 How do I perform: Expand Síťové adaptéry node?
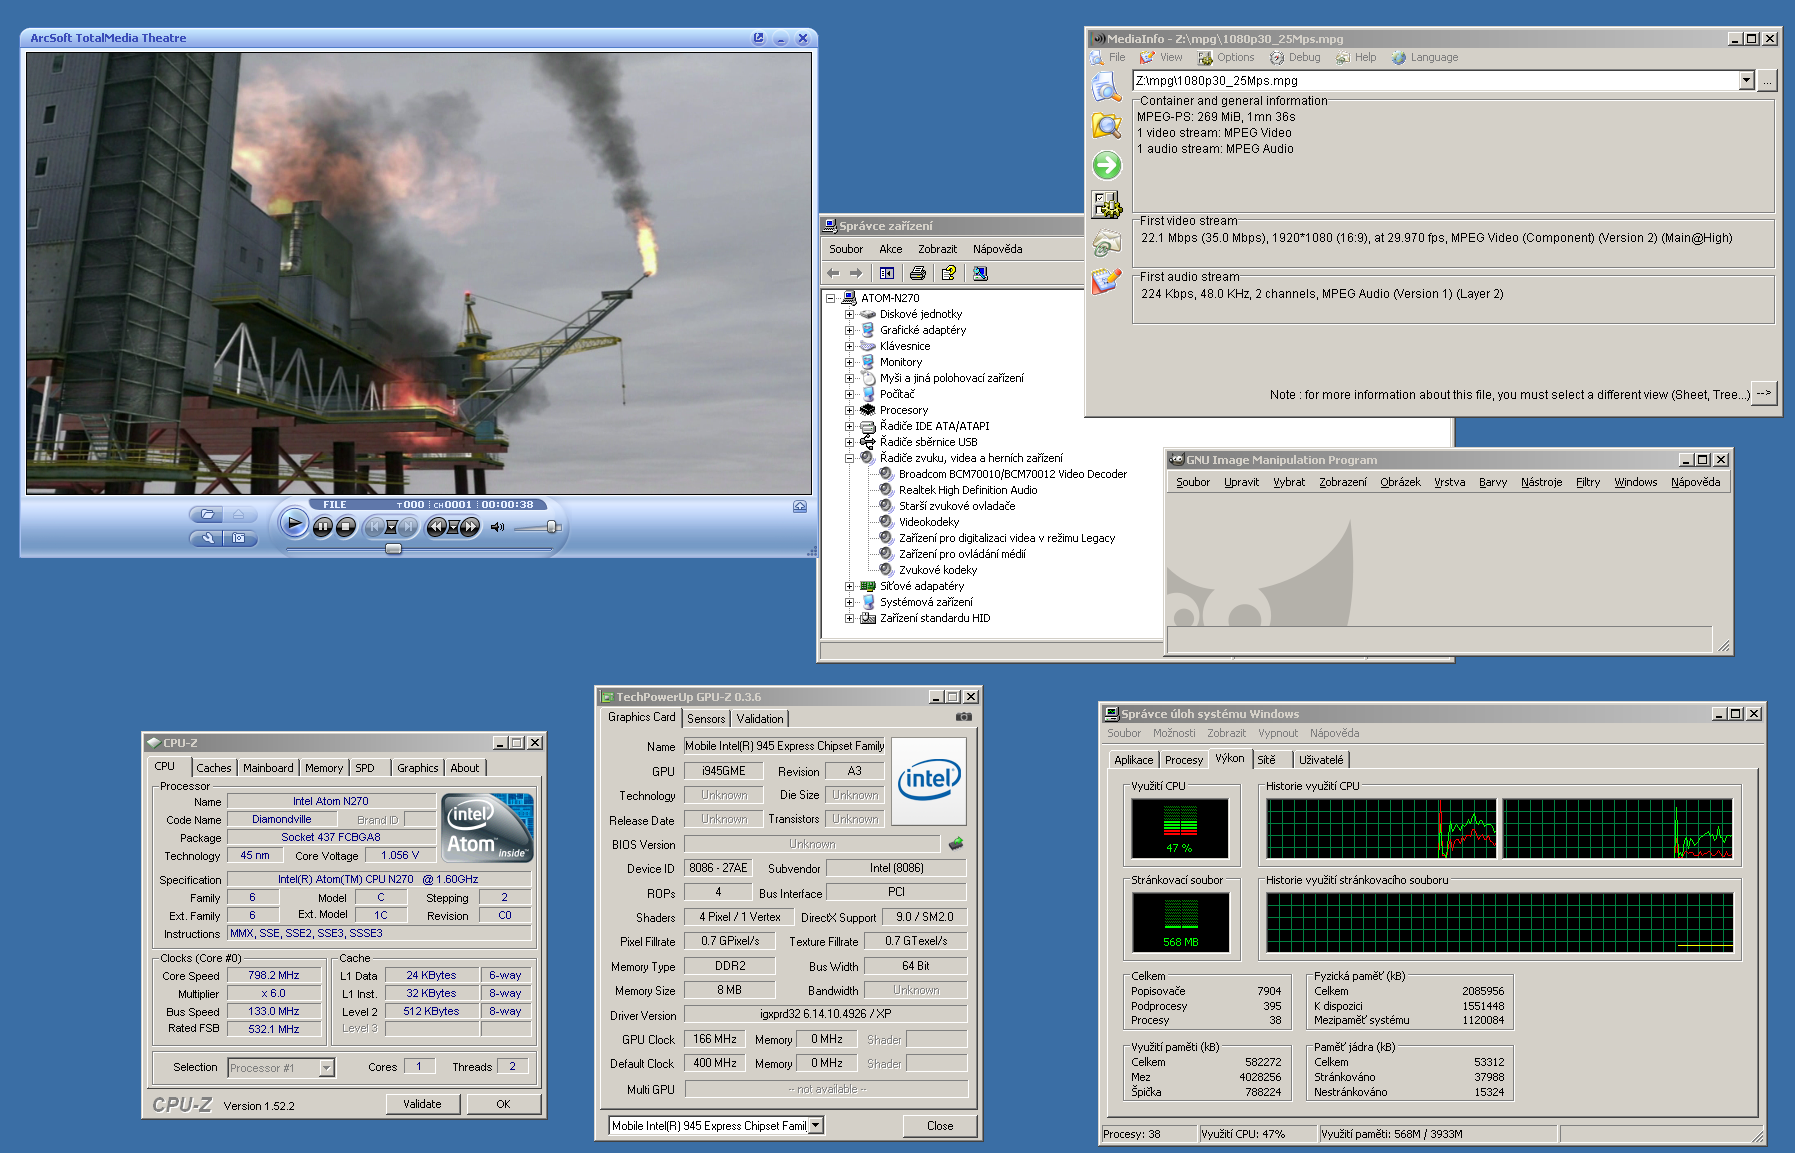849,586
